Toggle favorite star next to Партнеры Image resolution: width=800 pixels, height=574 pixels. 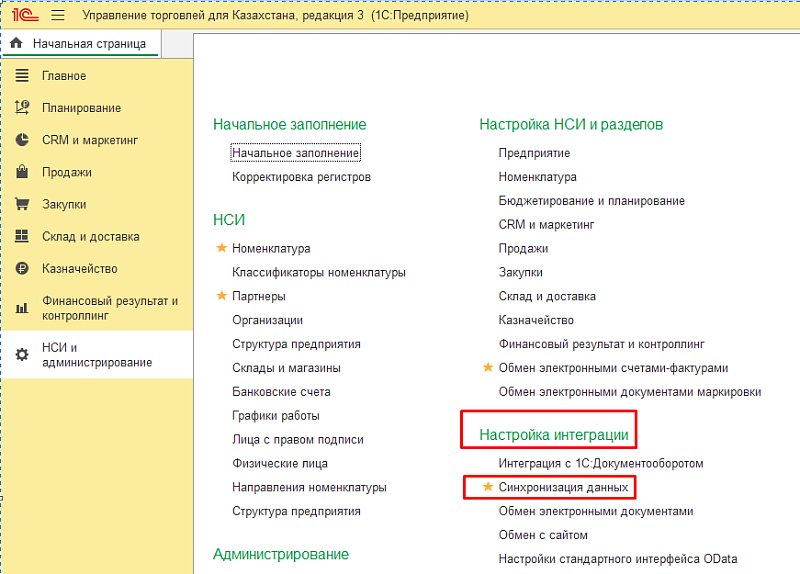(x=221, y=296)
